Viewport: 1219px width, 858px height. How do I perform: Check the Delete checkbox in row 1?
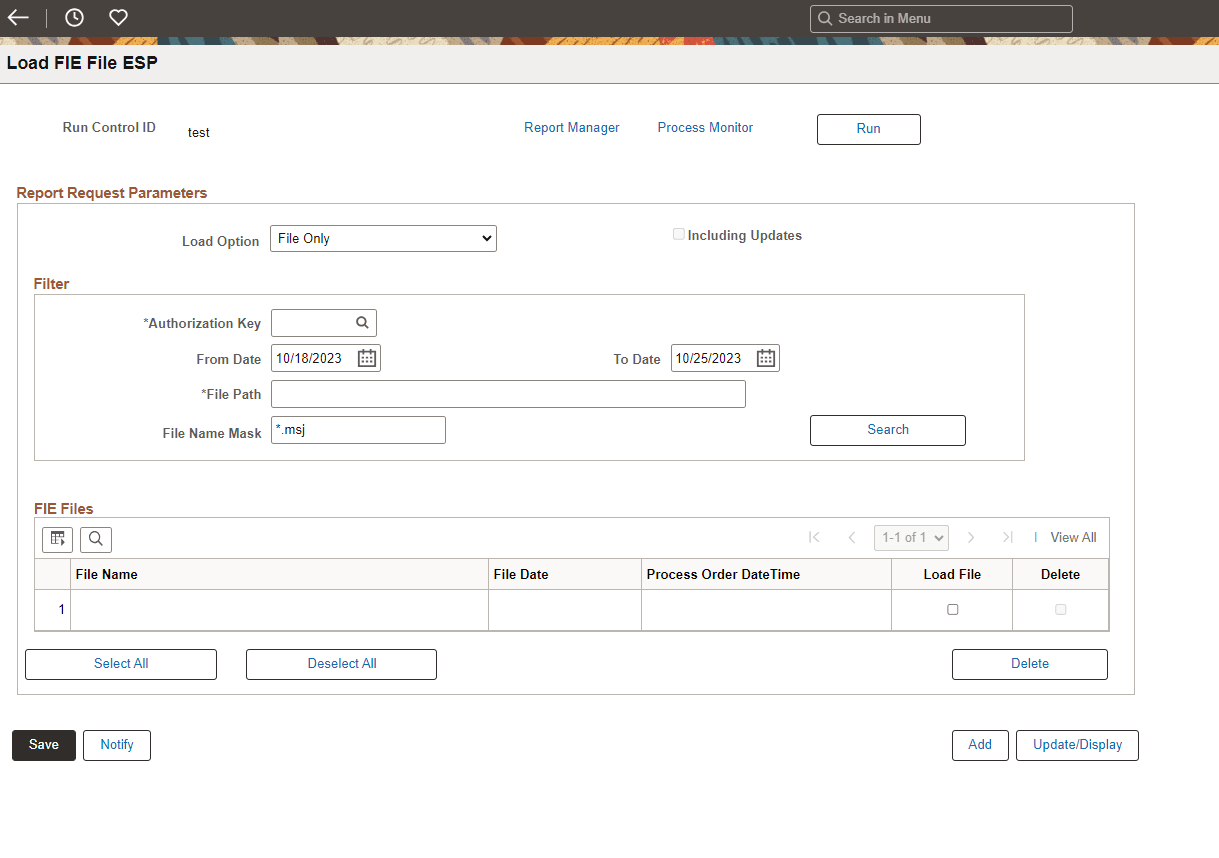point(1060,608)
